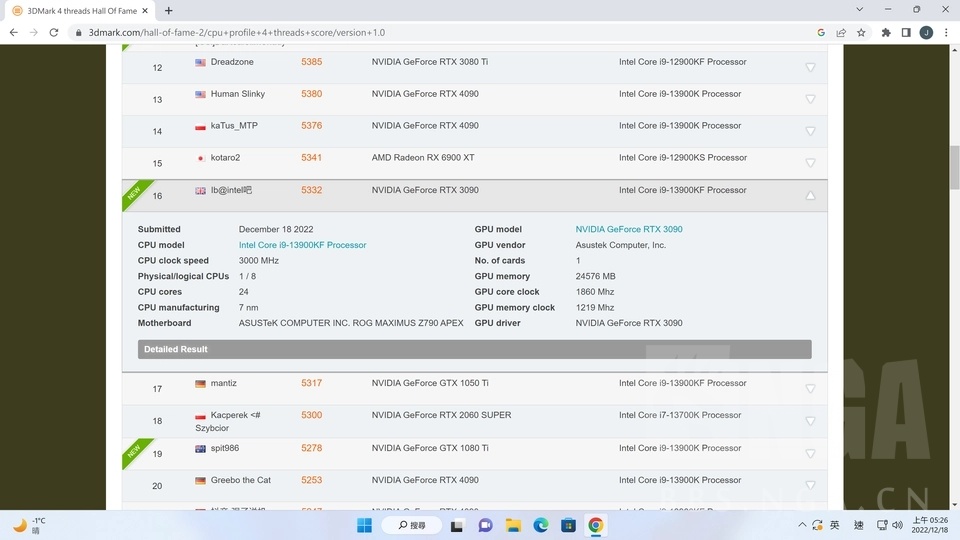Open the Intel Core i9-13900KF Processor link
The image size is (960, 540).
pos(302,245)
